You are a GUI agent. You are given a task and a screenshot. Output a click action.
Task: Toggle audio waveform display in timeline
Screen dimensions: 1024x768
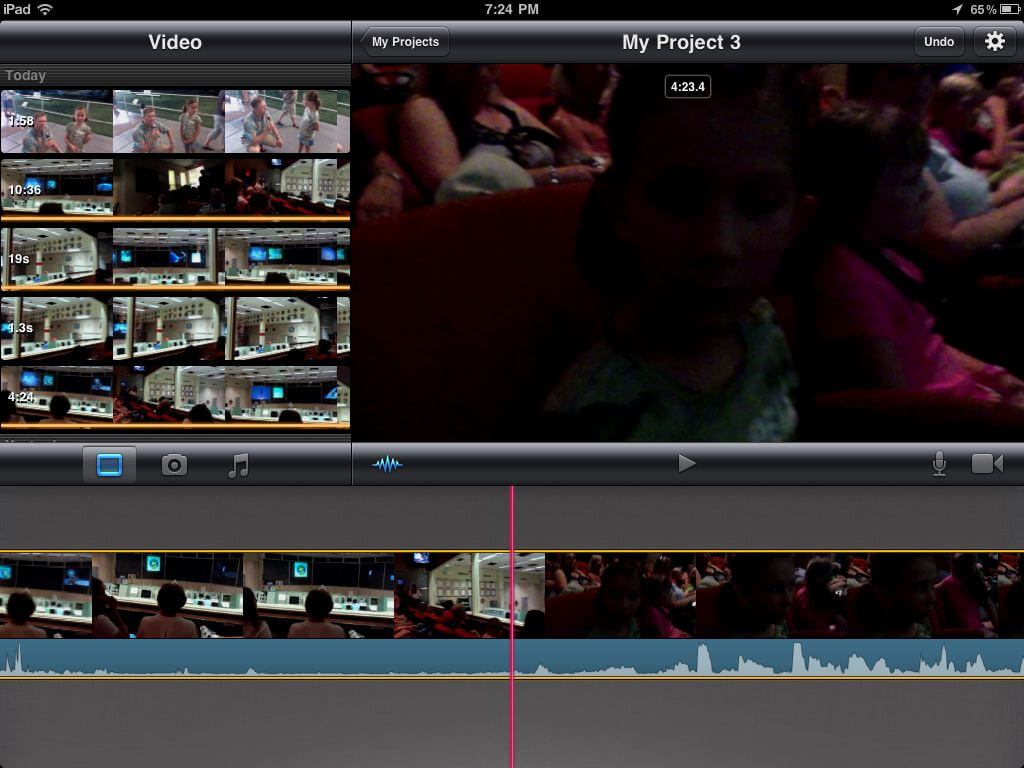pyautogui.click(x=387, y=464)
